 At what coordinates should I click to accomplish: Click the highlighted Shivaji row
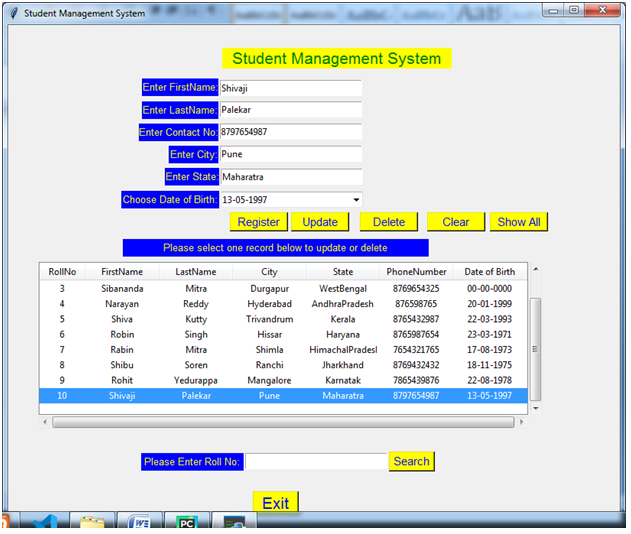[x=283, y=396]
